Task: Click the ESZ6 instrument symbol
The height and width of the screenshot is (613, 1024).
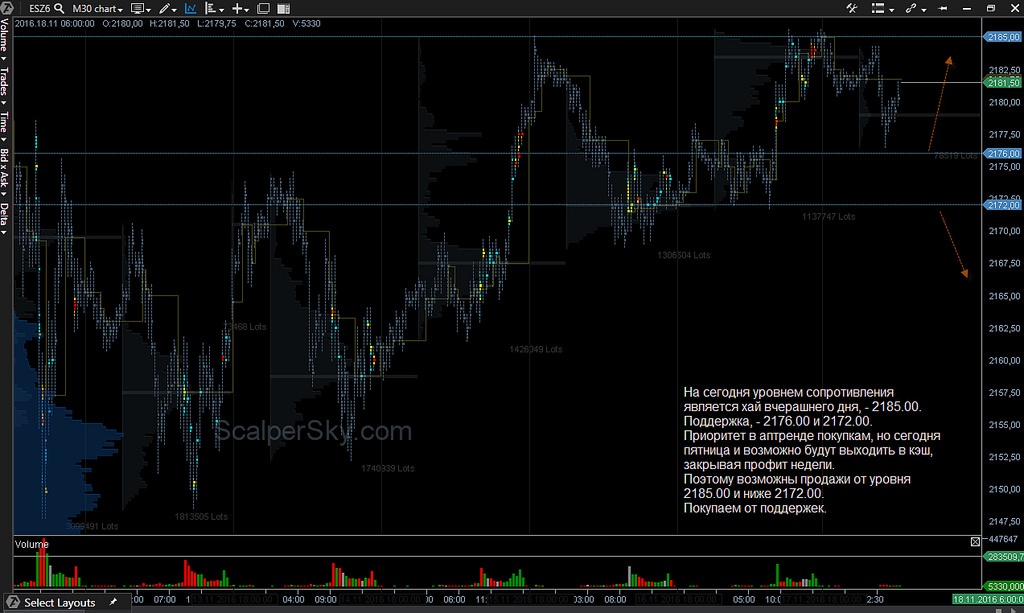Action: [x=40, y=9]
